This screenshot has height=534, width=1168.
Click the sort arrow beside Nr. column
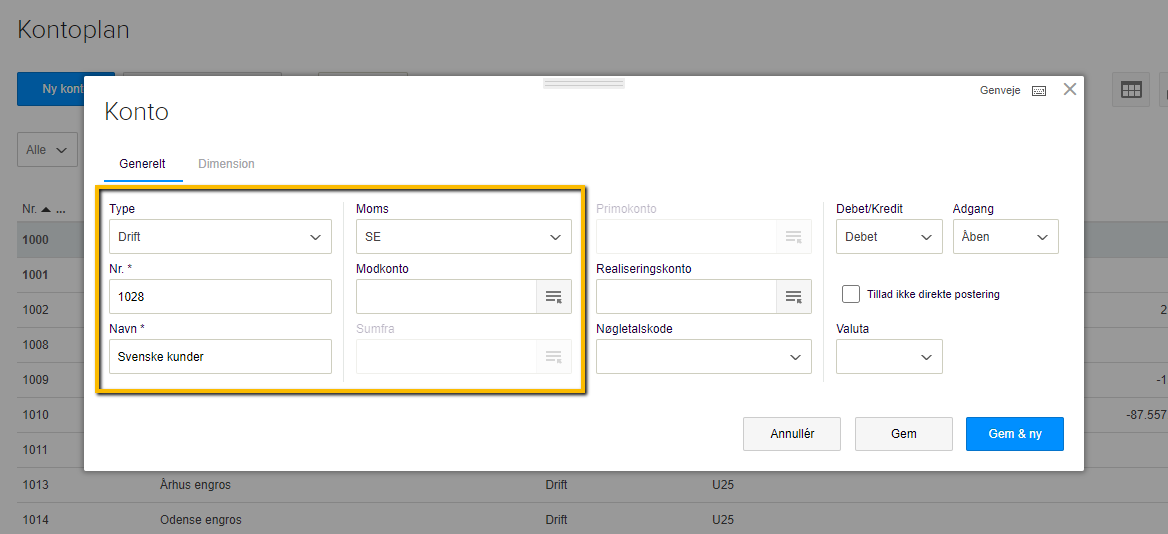[x=46, y=209]
